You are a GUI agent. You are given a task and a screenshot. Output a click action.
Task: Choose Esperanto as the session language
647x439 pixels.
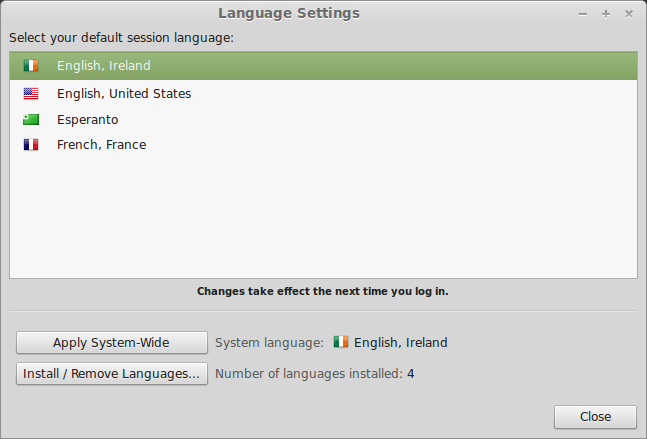coord(88,120)
